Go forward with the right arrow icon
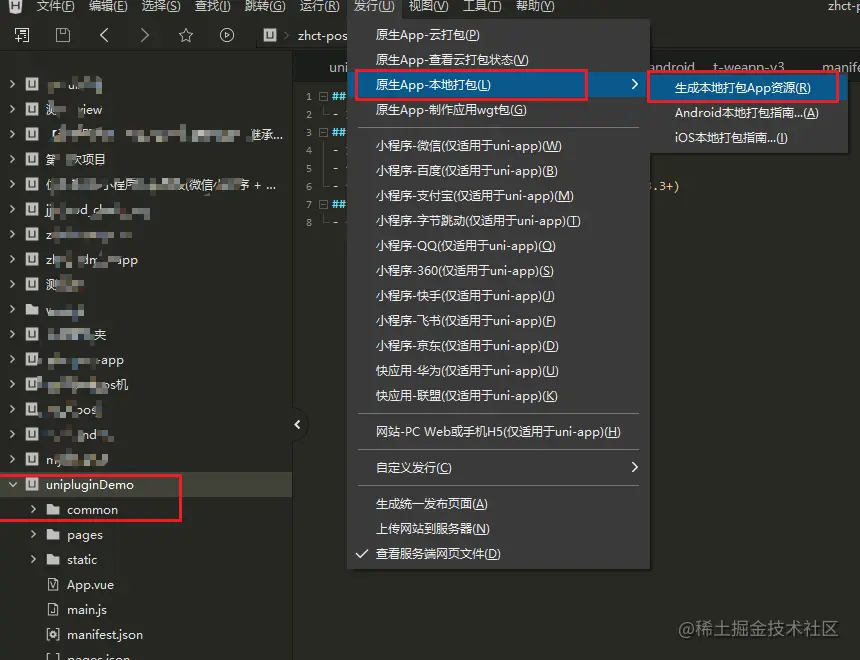Viewport: 860px width, 660px height. point(145,35)
